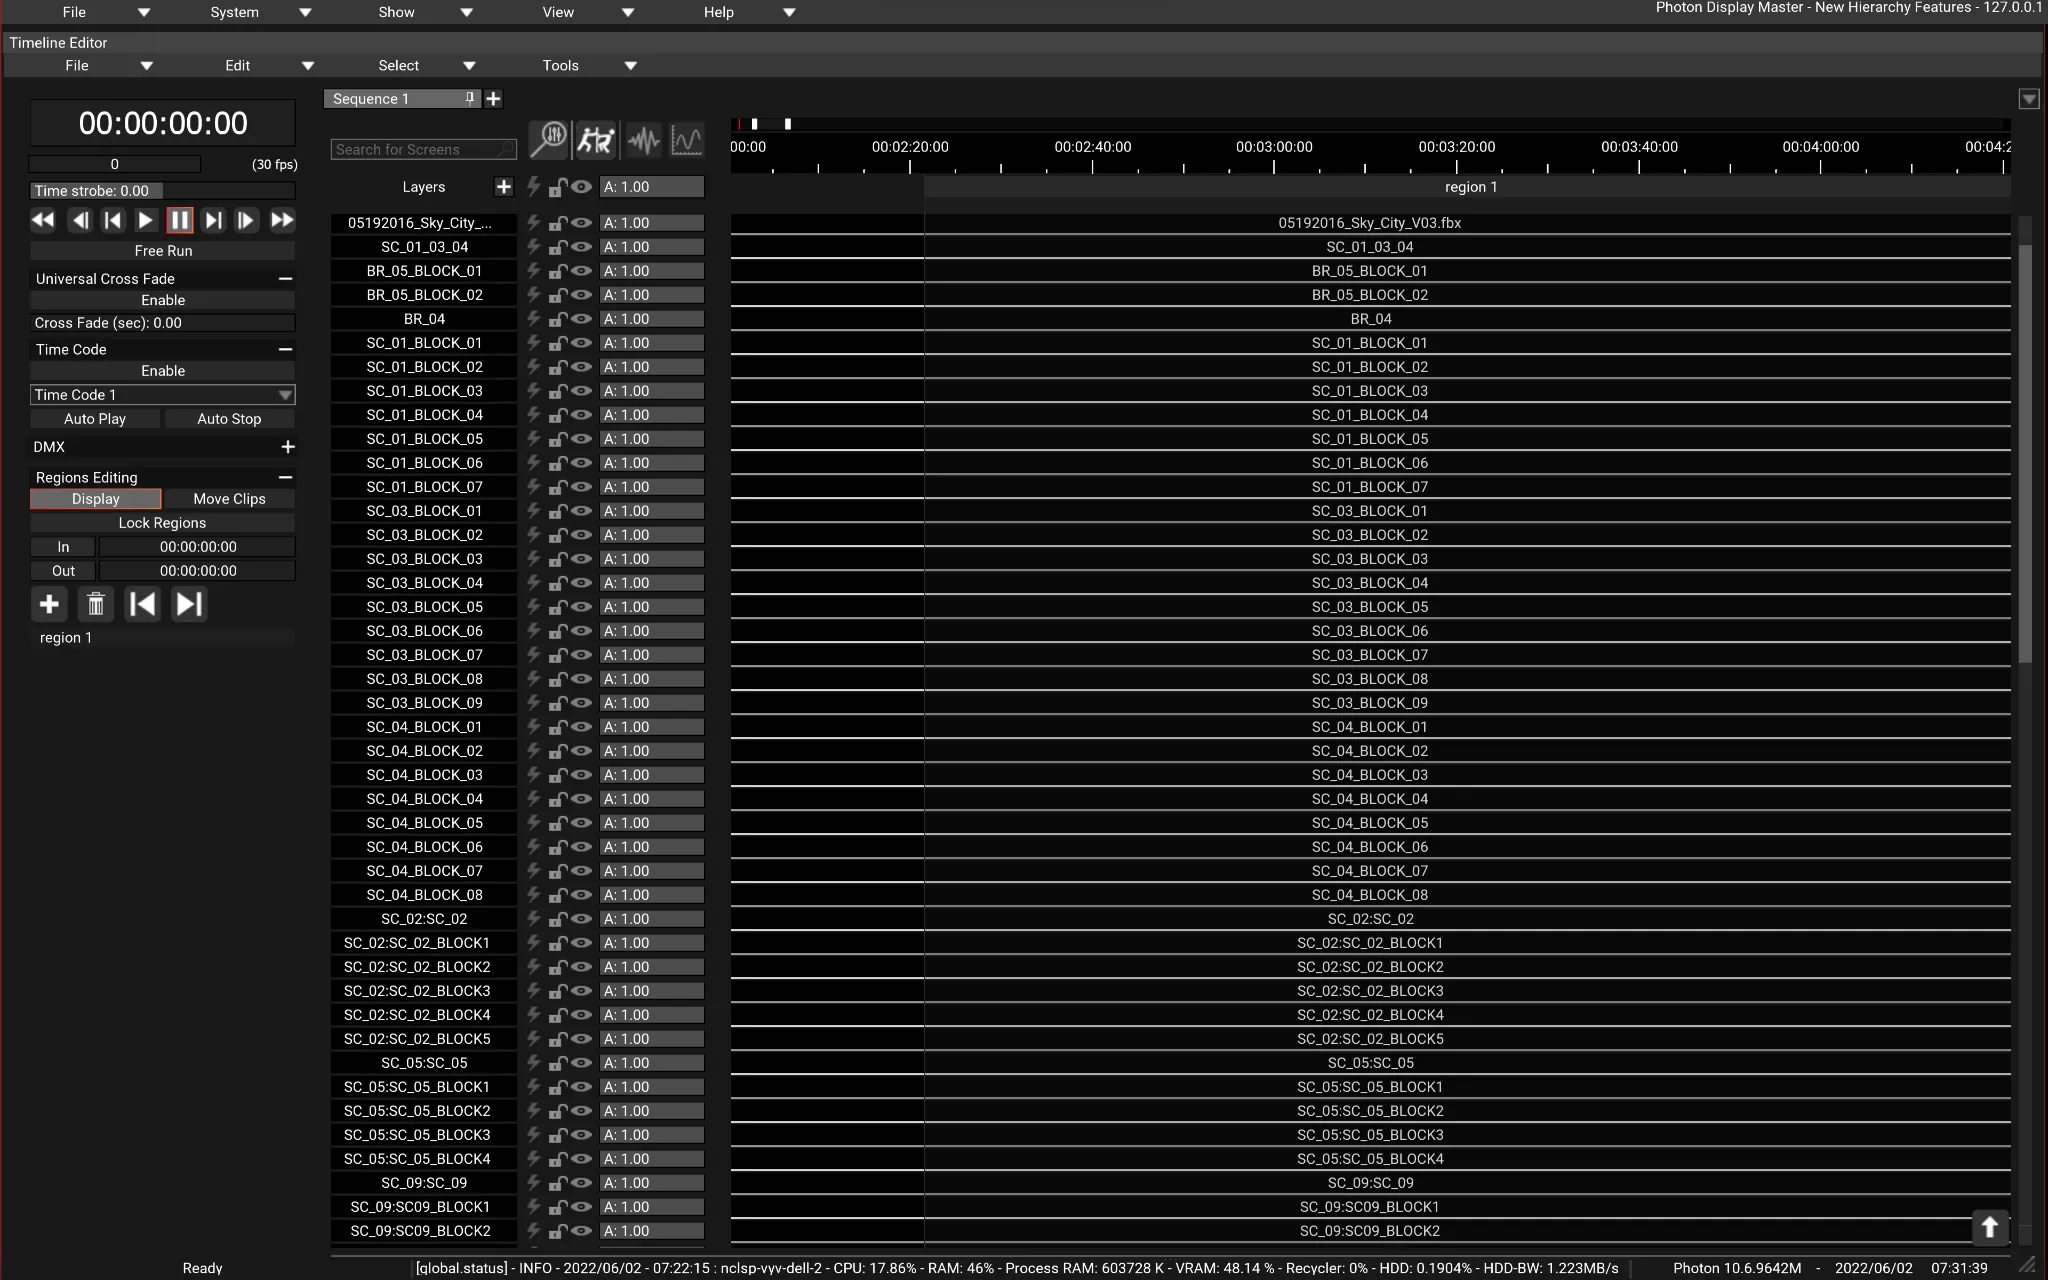Collapse the Universal Cross Fade section

(286, 279)
